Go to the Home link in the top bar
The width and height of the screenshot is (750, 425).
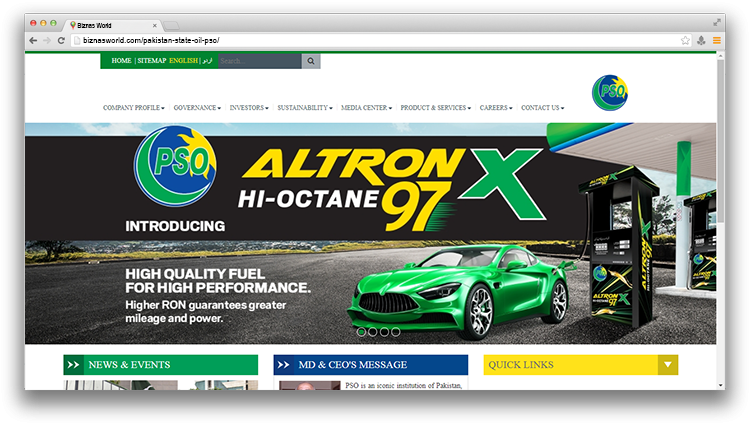pyautogui.click(x=121, y=61)
